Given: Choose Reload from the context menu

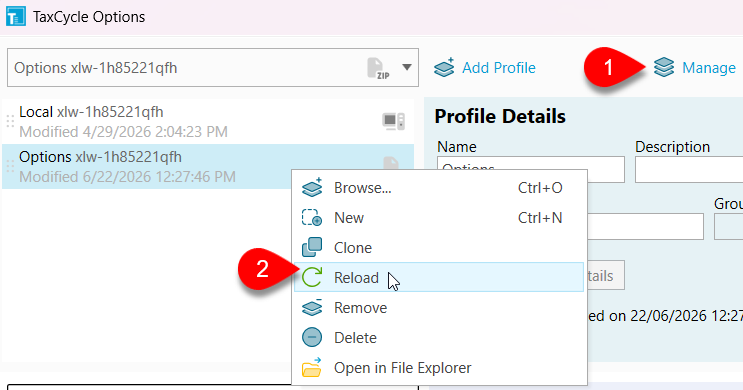Looking at the screenshot, I should pos(439,277).
